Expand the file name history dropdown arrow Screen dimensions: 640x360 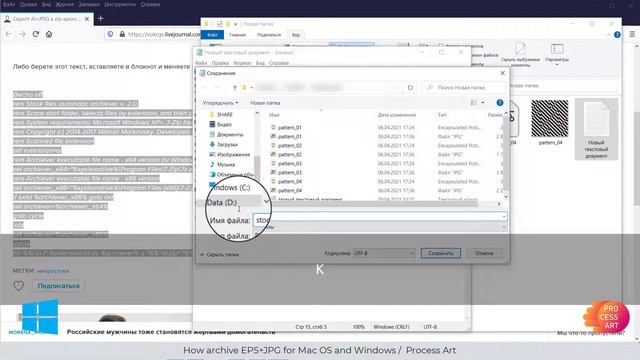pyautogui.click(x=504, y=217)
